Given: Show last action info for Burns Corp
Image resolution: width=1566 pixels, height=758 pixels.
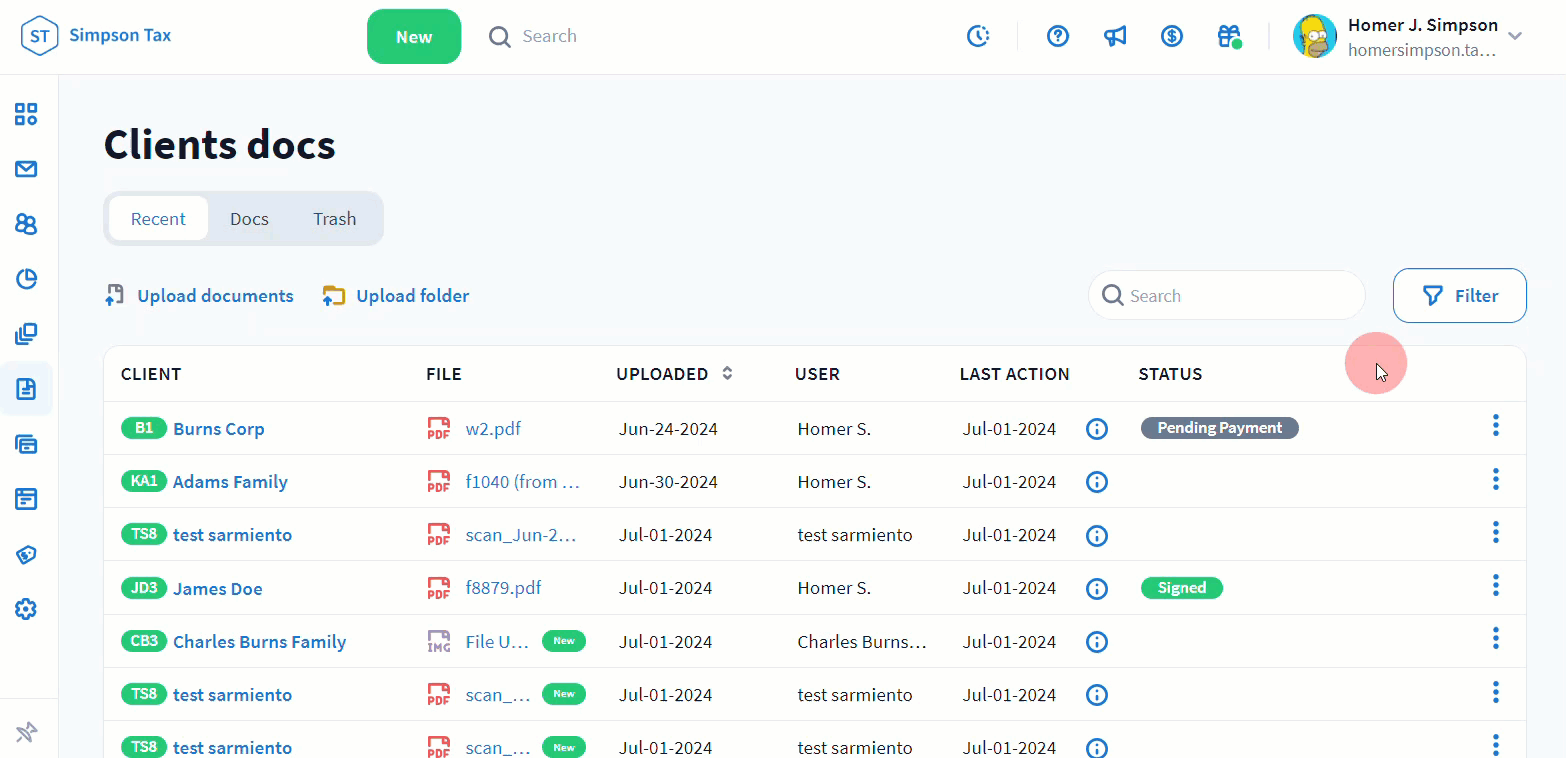Looking at the screenshot, I should coord(1097,429).
